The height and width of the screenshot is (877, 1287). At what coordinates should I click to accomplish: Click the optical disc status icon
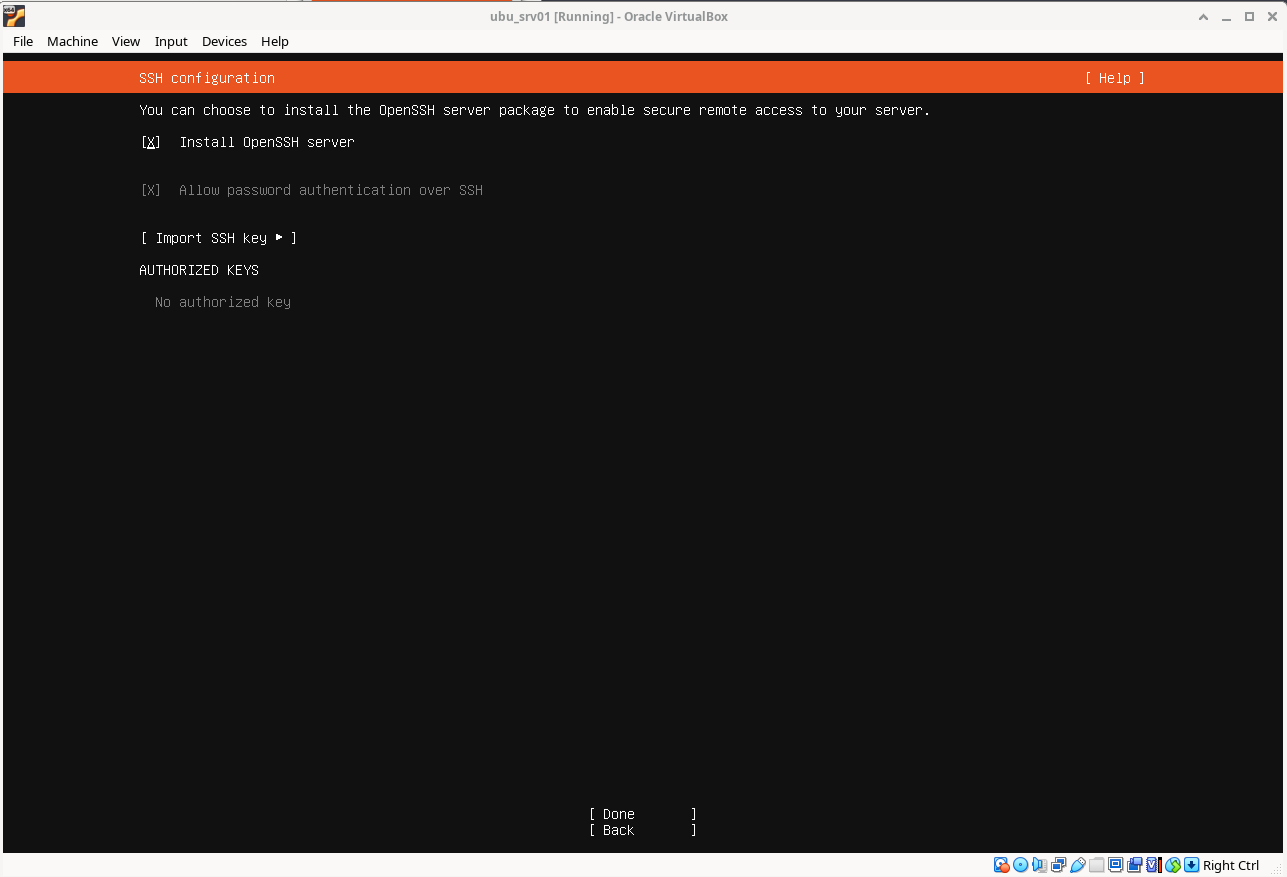pos(1020,865)
